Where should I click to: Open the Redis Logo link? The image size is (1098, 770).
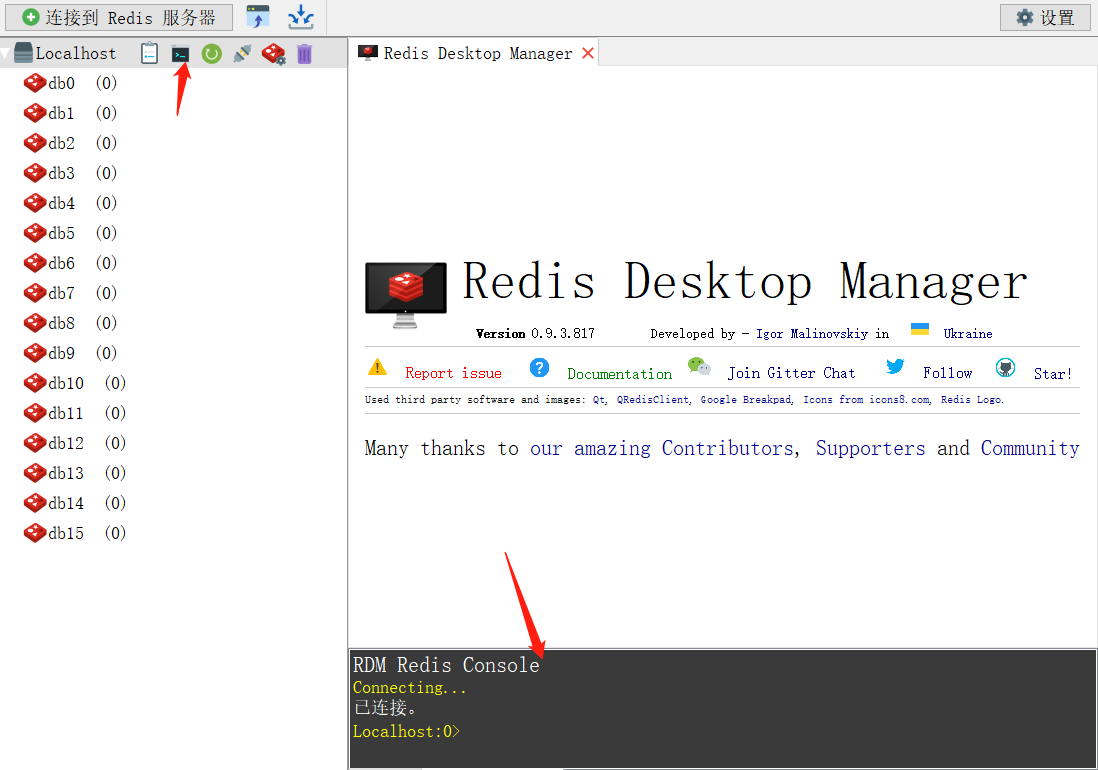pyautogui.click(x=972, y=400)
